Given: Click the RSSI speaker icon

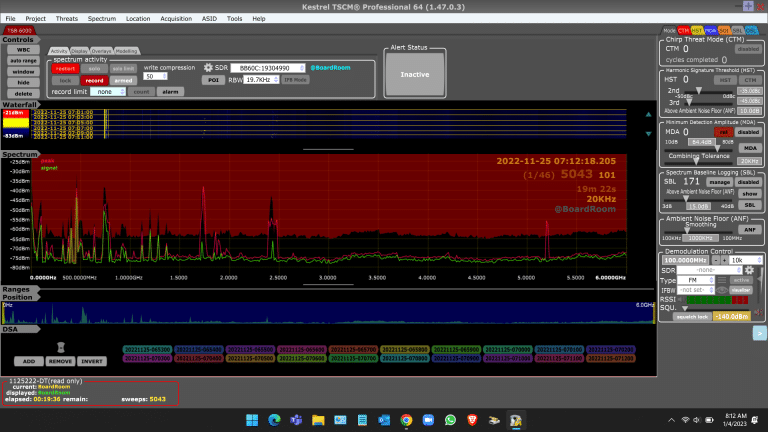Looking at the screenshot, I should [x=681, y=299].
